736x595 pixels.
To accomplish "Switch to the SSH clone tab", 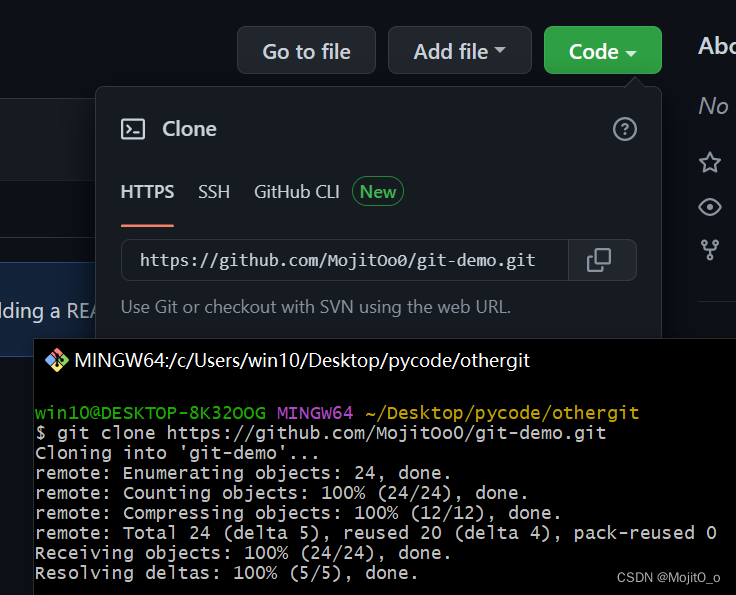I will (214, 192).
